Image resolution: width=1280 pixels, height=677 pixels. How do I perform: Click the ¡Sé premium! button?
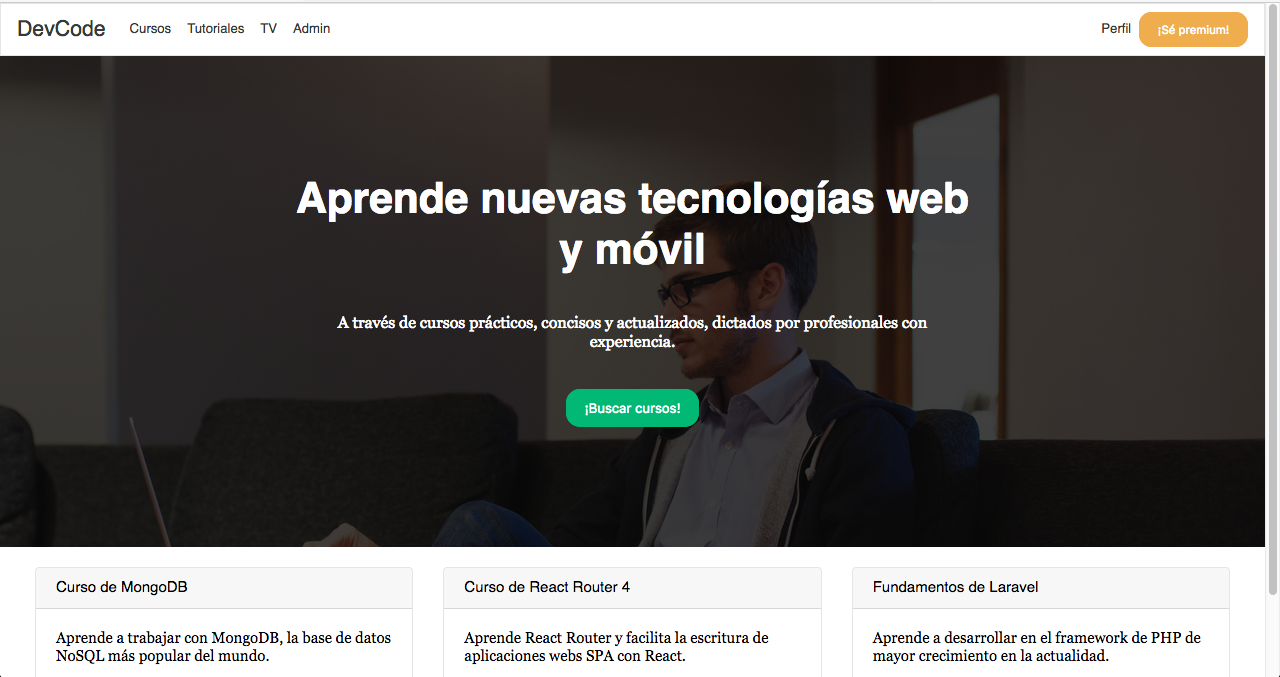click(x=1193, y=29)
